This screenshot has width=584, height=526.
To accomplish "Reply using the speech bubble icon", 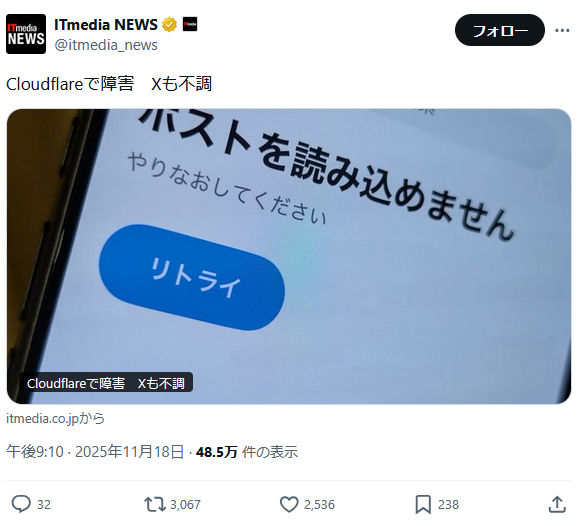I will tap(21, 504).
